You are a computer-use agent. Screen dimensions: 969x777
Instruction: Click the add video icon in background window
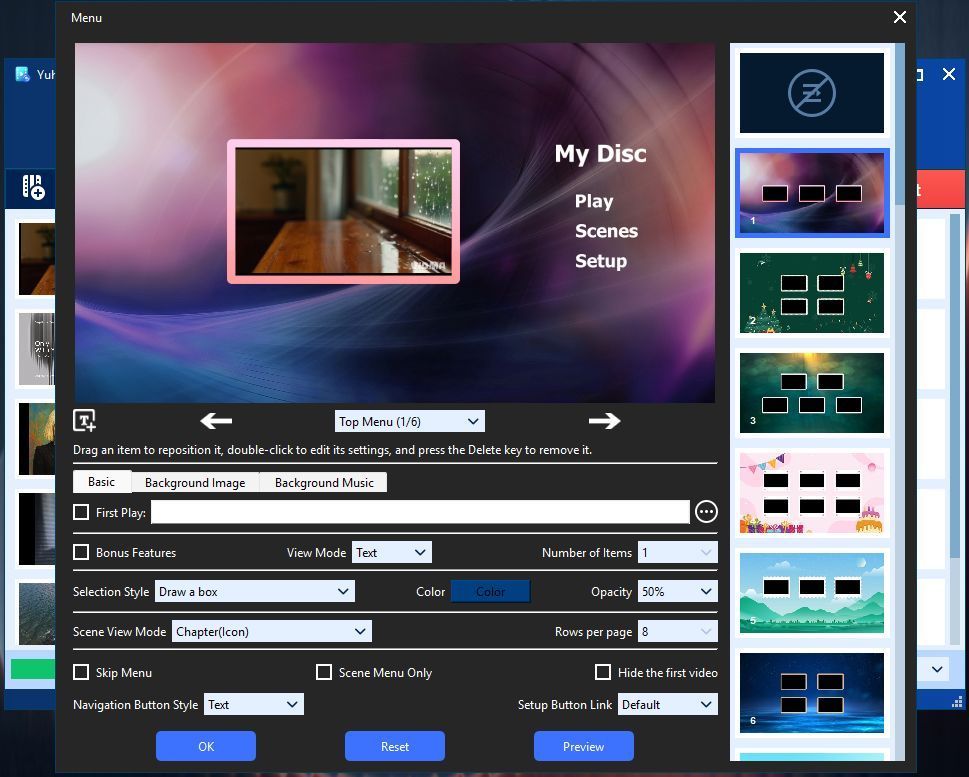(33, 187)
